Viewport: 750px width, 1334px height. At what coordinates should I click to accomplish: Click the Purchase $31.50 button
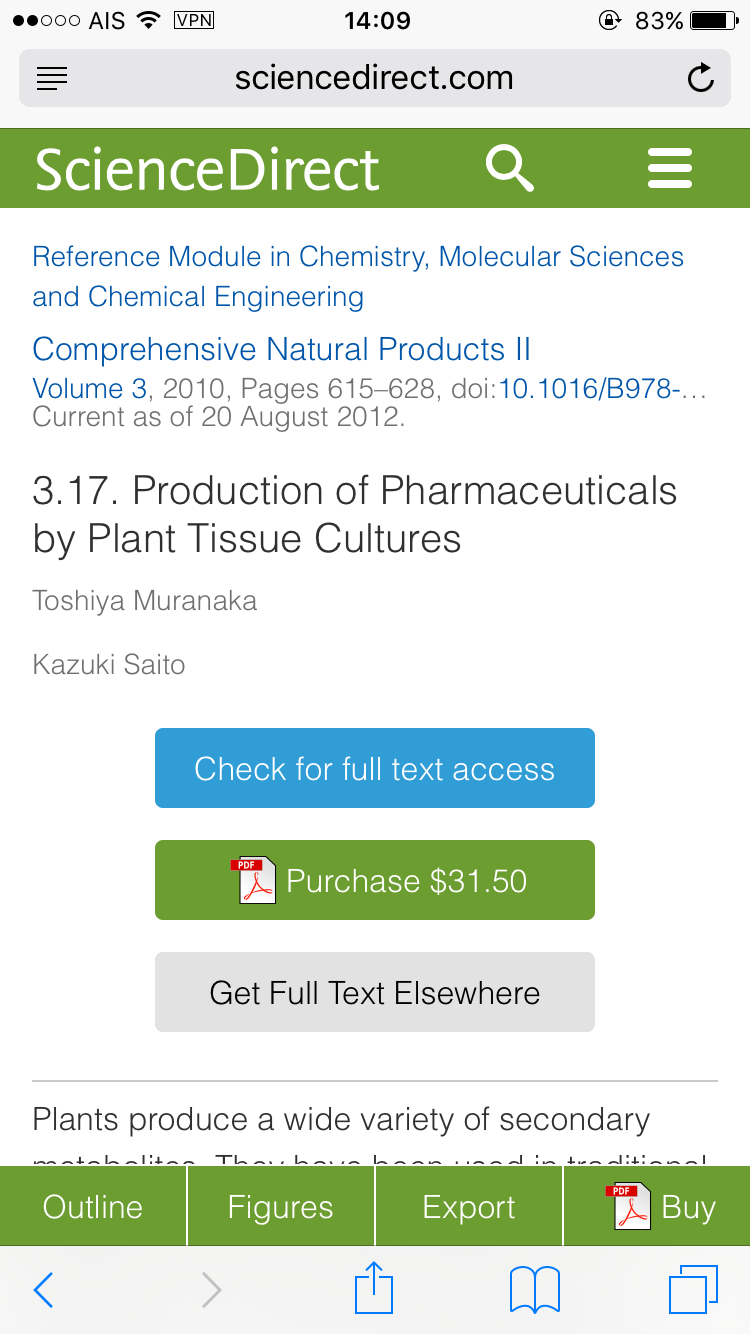coord(375,880)
